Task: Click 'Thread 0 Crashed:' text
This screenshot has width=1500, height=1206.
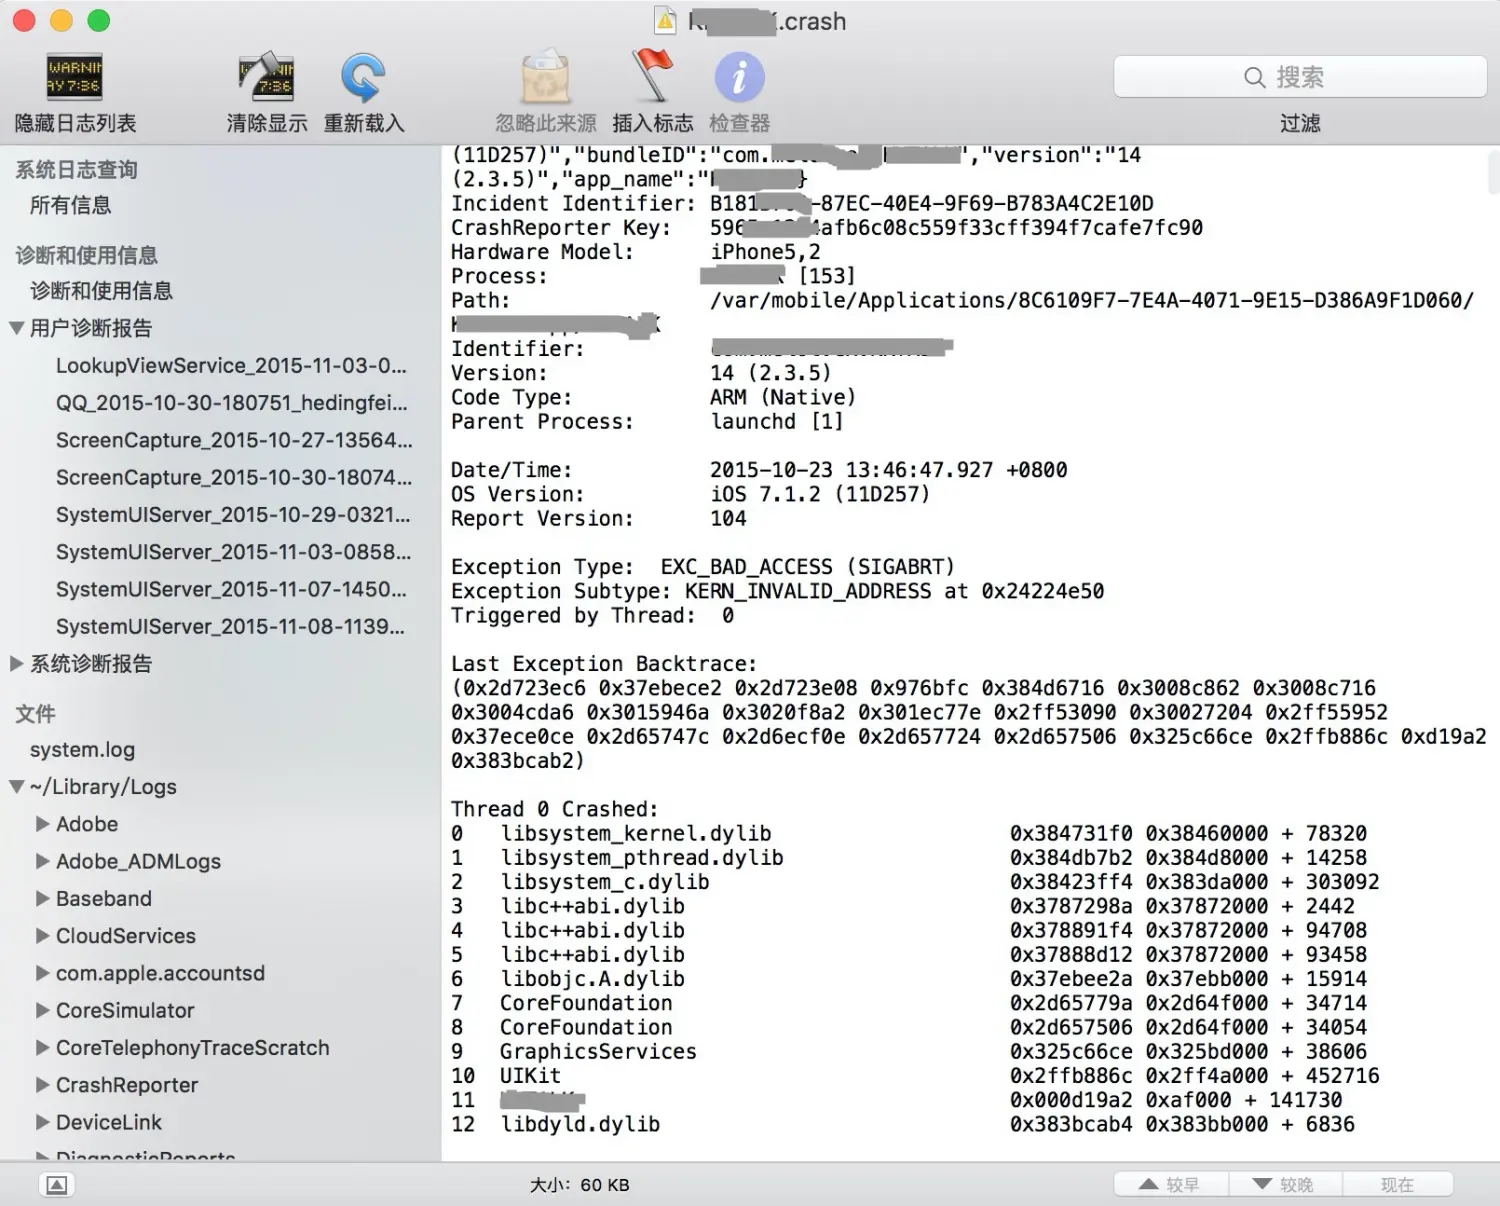Action: click(554, 809)
